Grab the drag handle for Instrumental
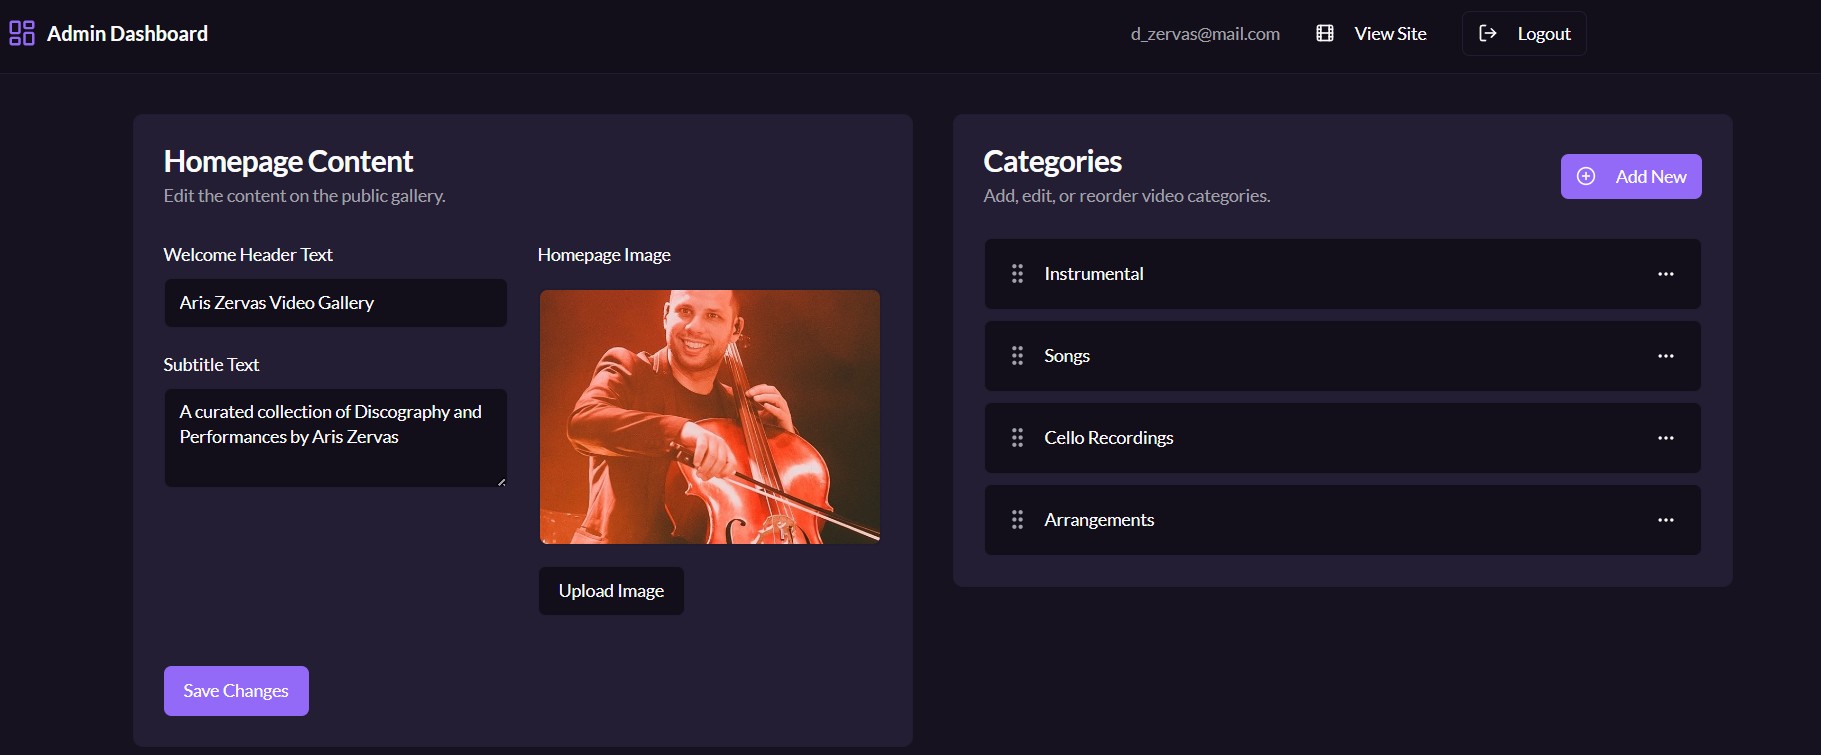Image resolution: width=1821 pixels, height=755 pixels. (x=1017, y=274)
